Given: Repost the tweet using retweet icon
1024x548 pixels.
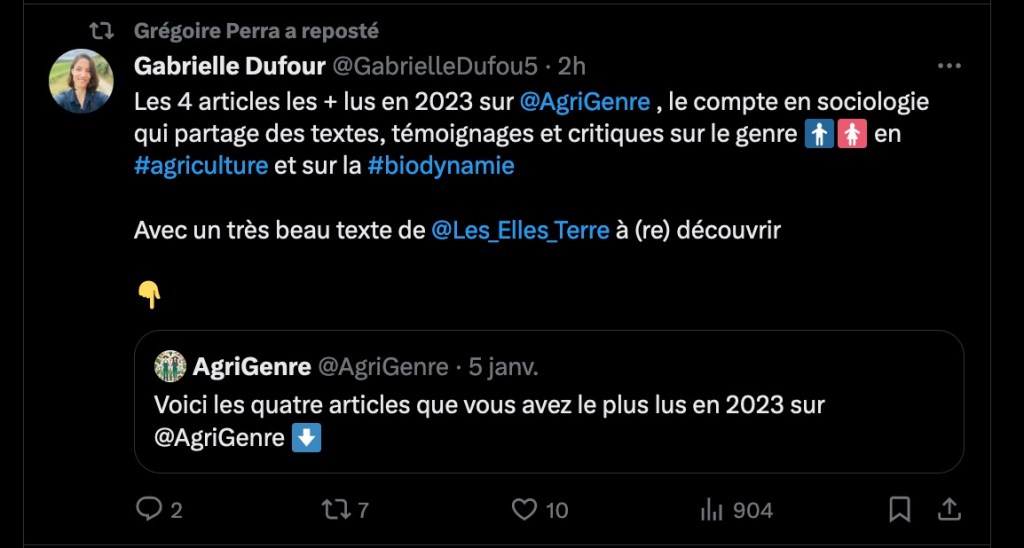Looking at the screenshot, I should tap(334, 510).
